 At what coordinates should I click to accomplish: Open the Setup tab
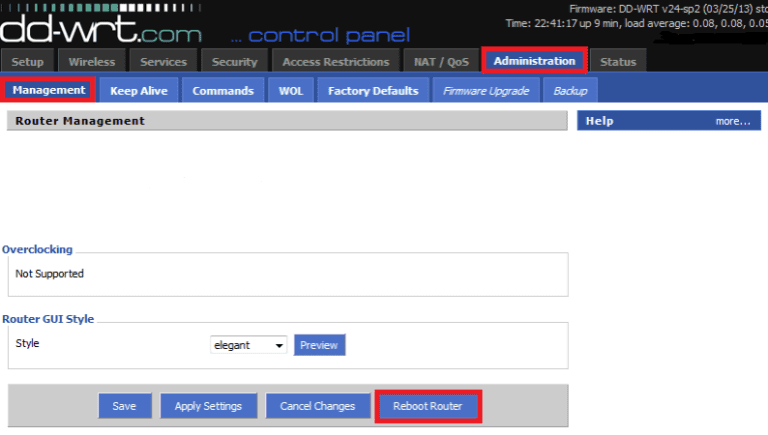tap(27, 62)
